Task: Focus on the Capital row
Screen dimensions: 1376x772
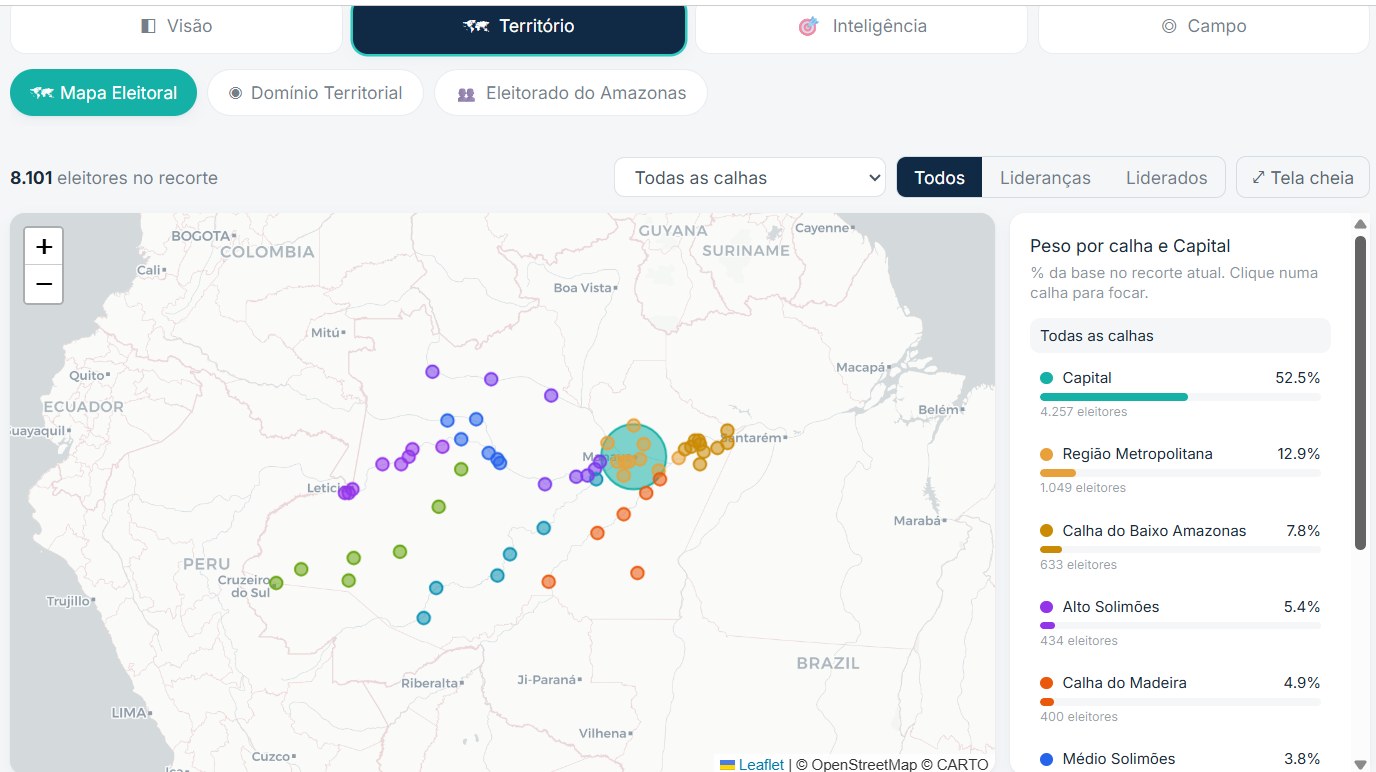Action: point(1180,392)
